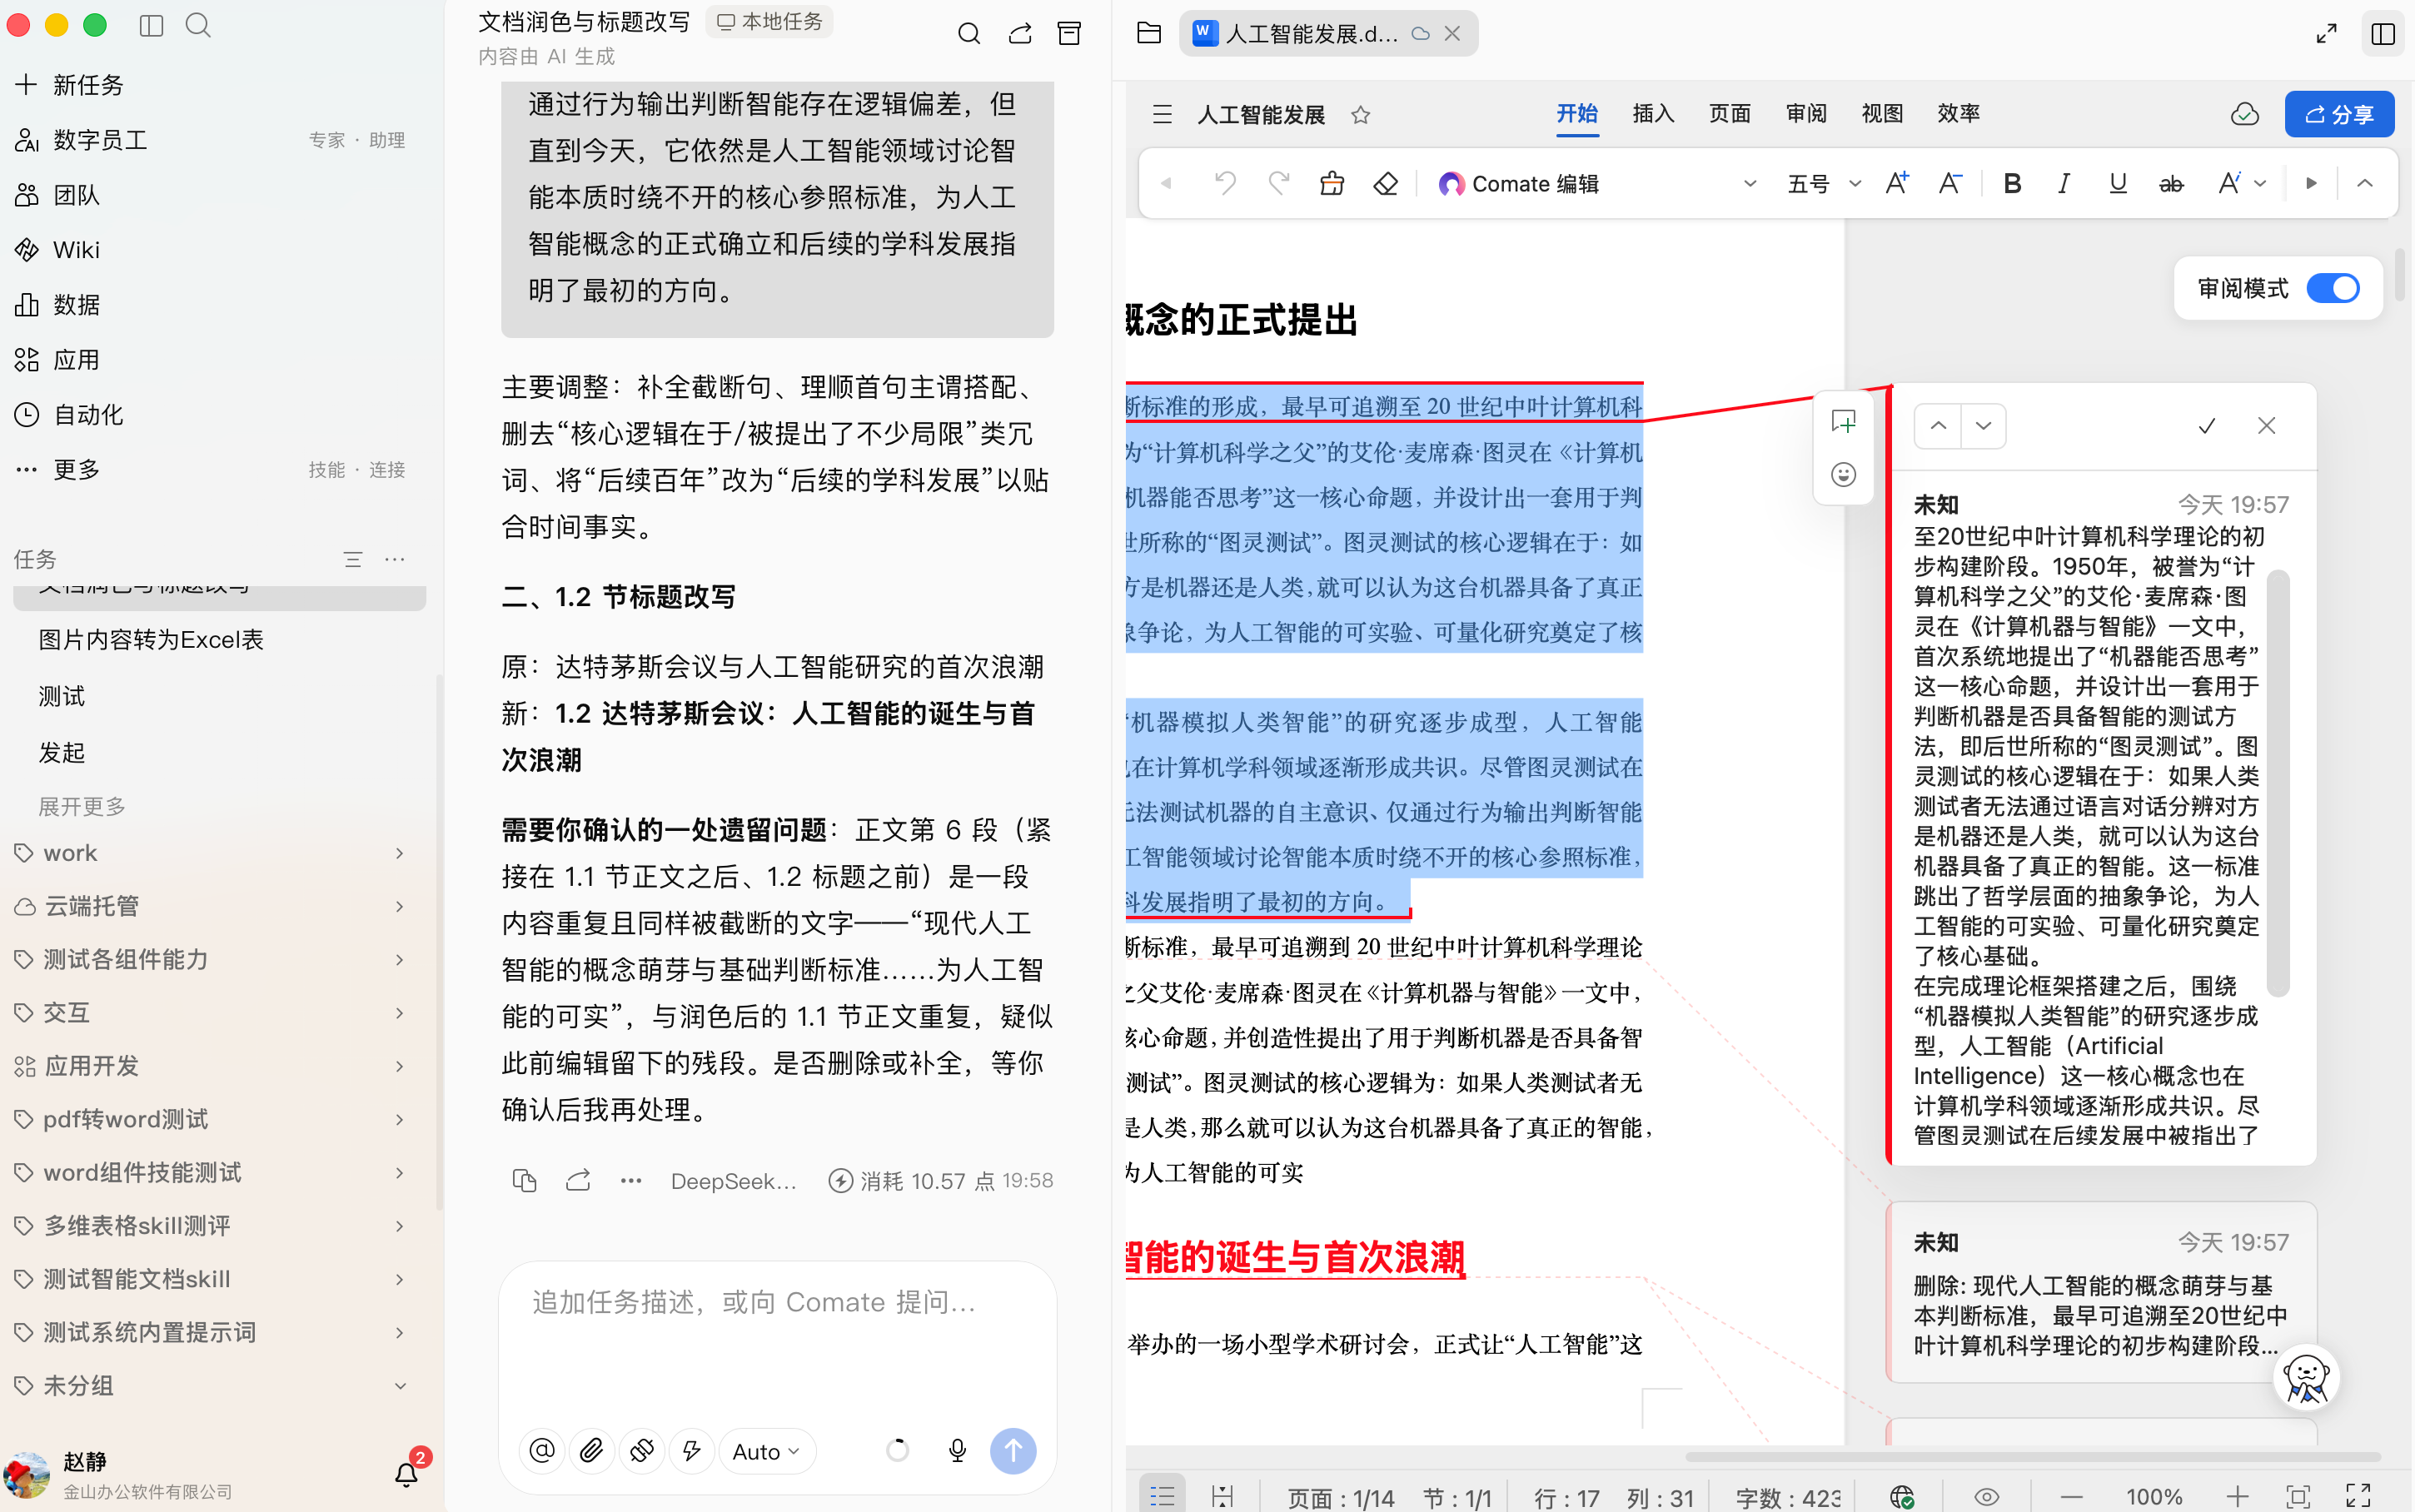Screen dimensions: 2415x1512
Task: Switch to the 视图 ribbon tab
Action: 1882,113
